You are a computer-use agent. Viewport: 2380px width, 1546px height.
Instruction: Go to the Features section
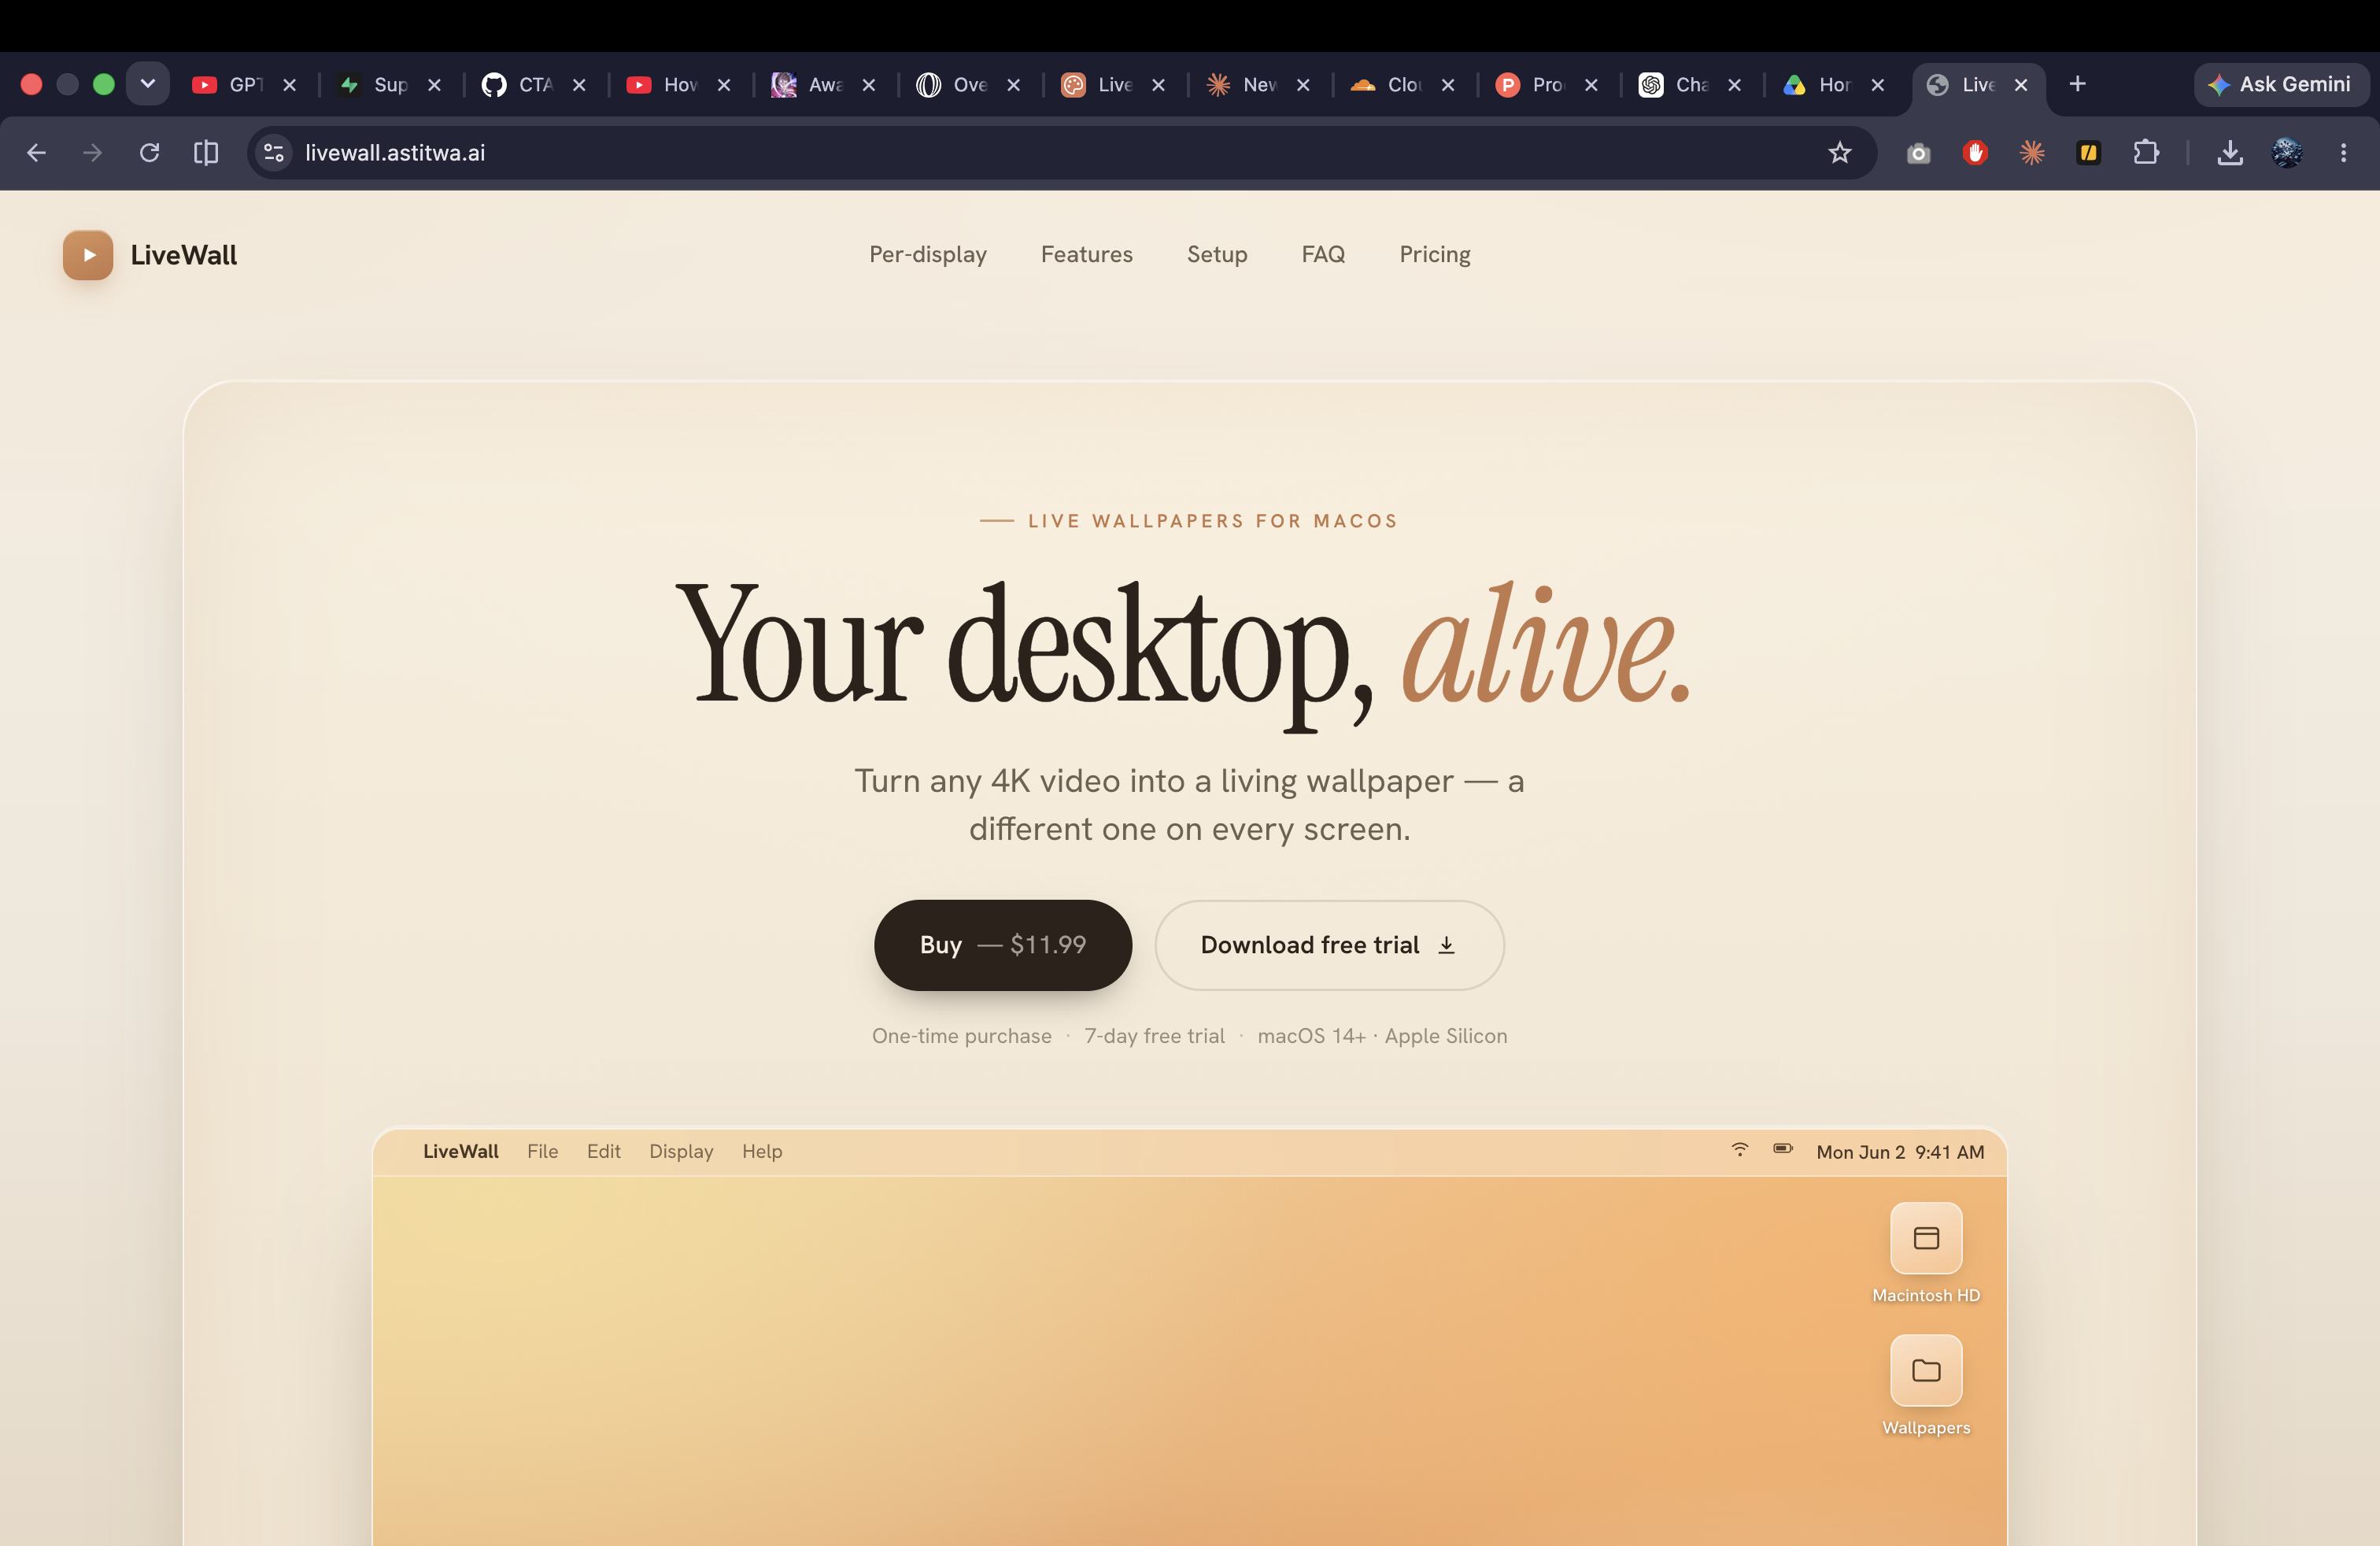click(1086, 254)
